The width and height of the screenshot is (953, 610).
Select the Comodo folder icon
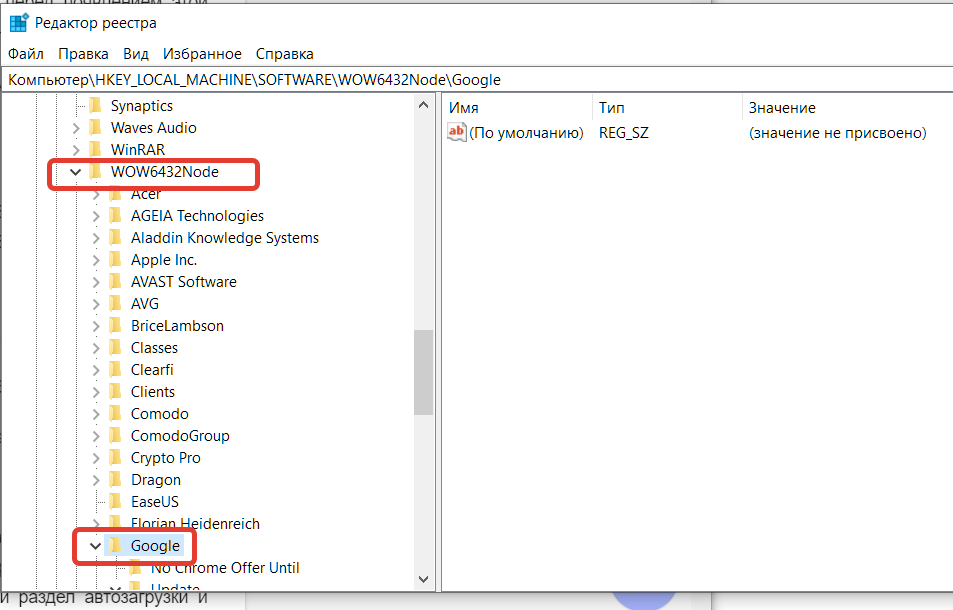(x=115, y=413)
